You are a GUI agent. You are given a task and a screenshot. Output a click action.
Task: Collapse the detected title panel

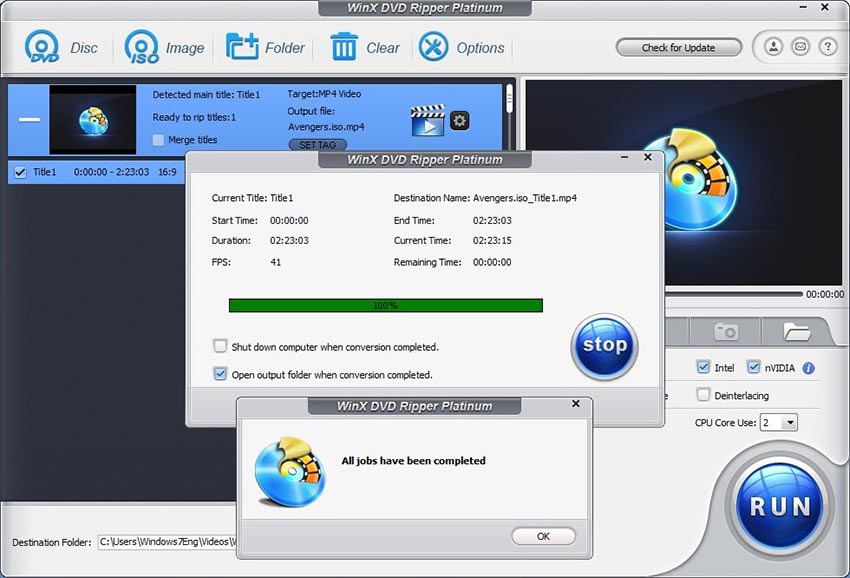(29, 120)
